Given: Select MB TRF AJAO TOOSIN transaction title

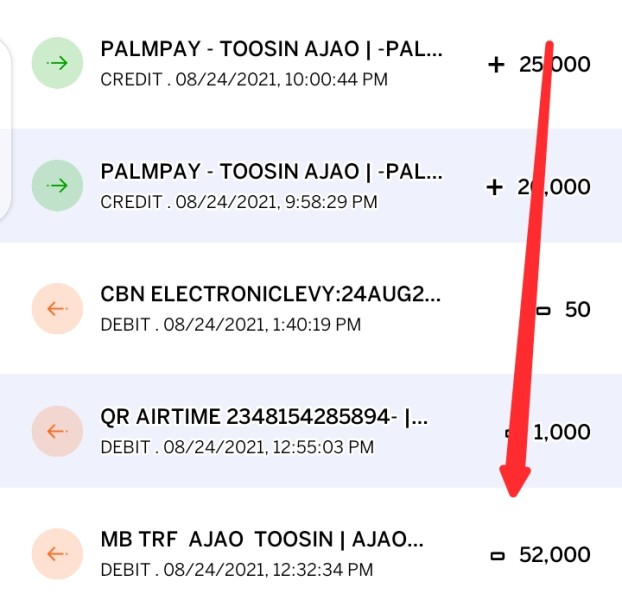Looking at the screenshot, I should tap(262, 539).
